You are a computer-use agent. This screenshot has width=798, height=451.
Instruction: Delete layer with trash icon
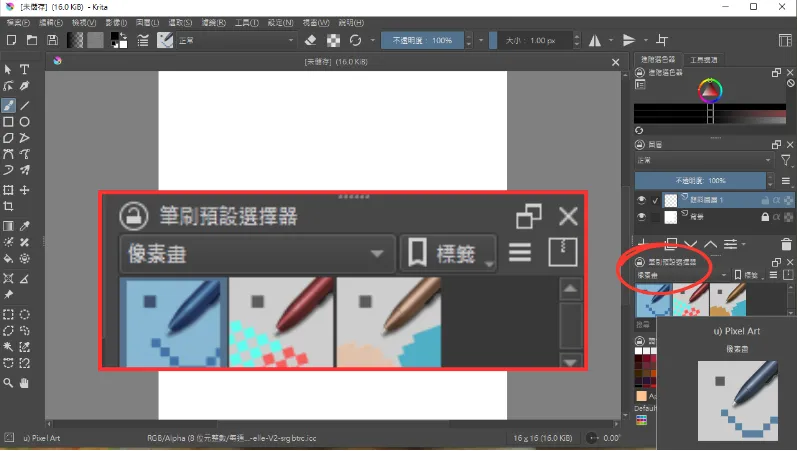click(x=785, y=243)
